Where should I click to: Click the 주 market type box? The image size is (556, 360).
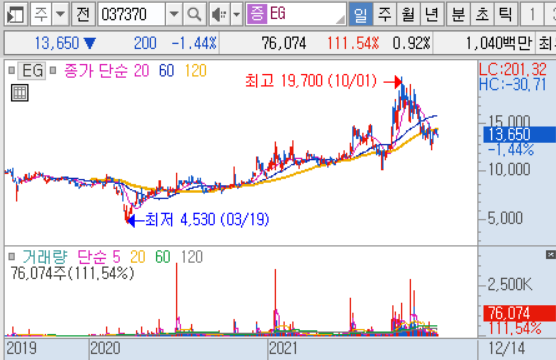41,15
